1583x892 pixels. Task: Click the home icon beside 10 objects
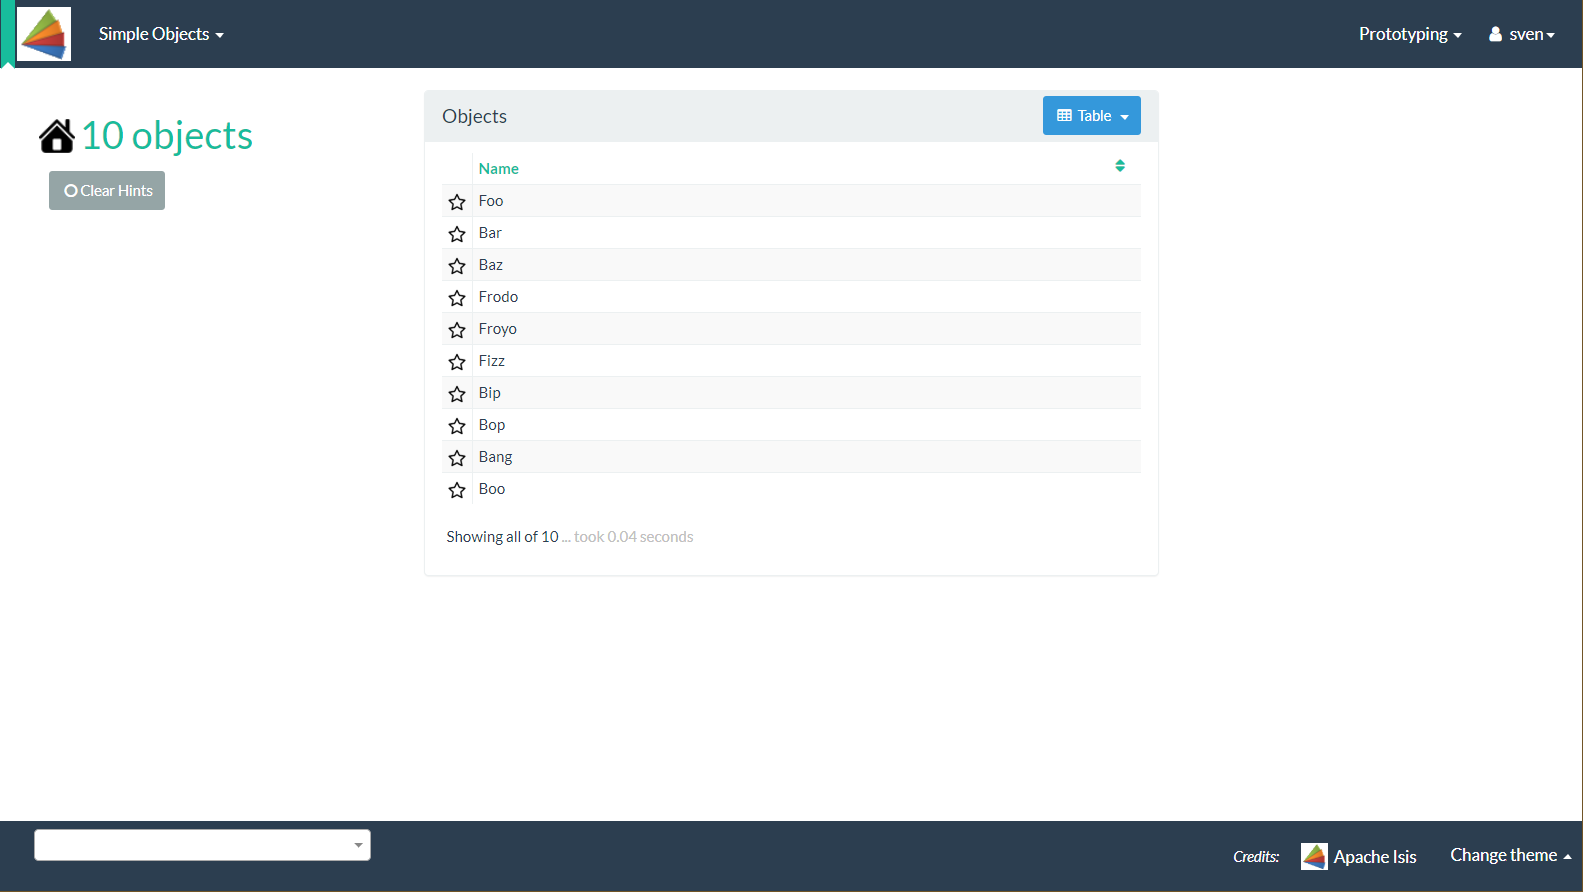57,136
